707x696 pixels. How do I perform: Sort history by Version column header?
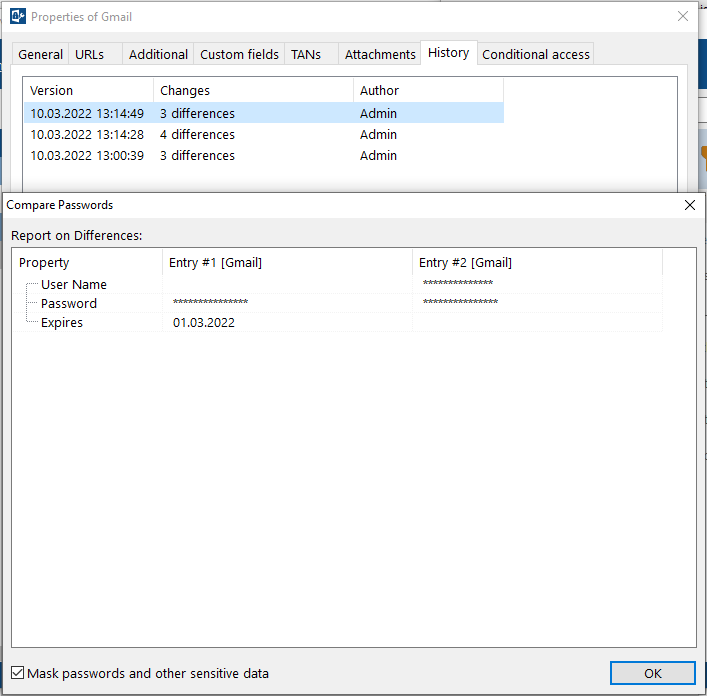pos(88,90)
